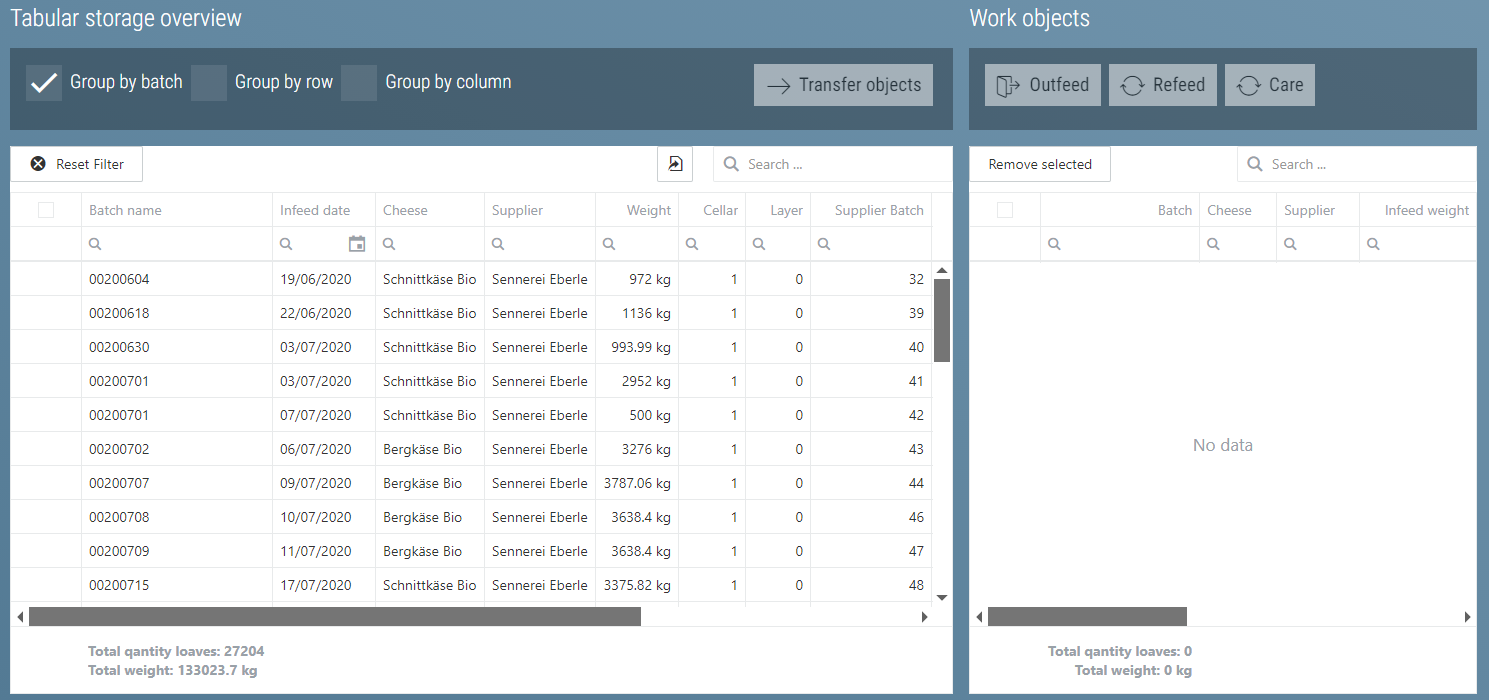Enable Group by row grouping
Image resolution: width=1489 pixels, height=700 pixels.
coord(209,82)
